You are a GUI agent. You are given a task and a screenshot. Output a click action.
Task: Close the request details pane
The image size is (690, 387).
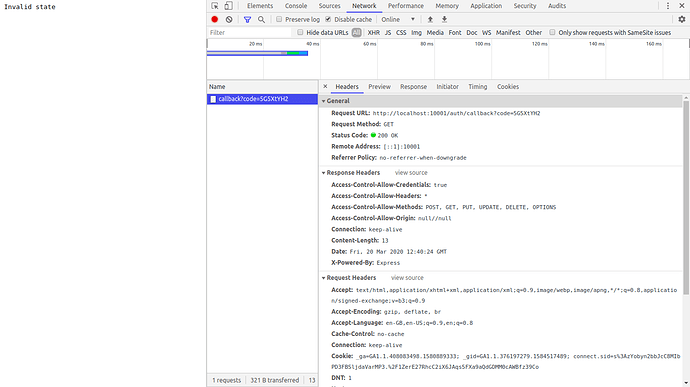point(325,87)
